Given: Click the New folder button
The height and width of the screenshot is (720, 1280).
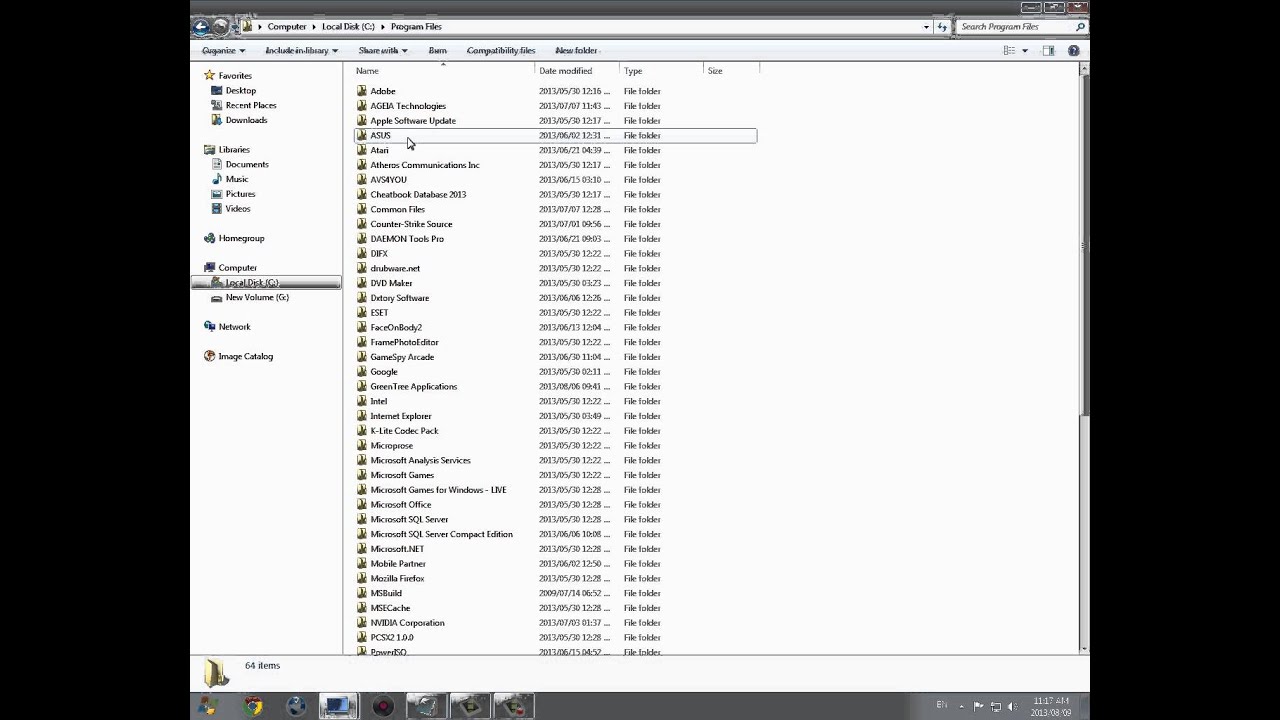Looking at the screenshot, I should pos(576,50).
